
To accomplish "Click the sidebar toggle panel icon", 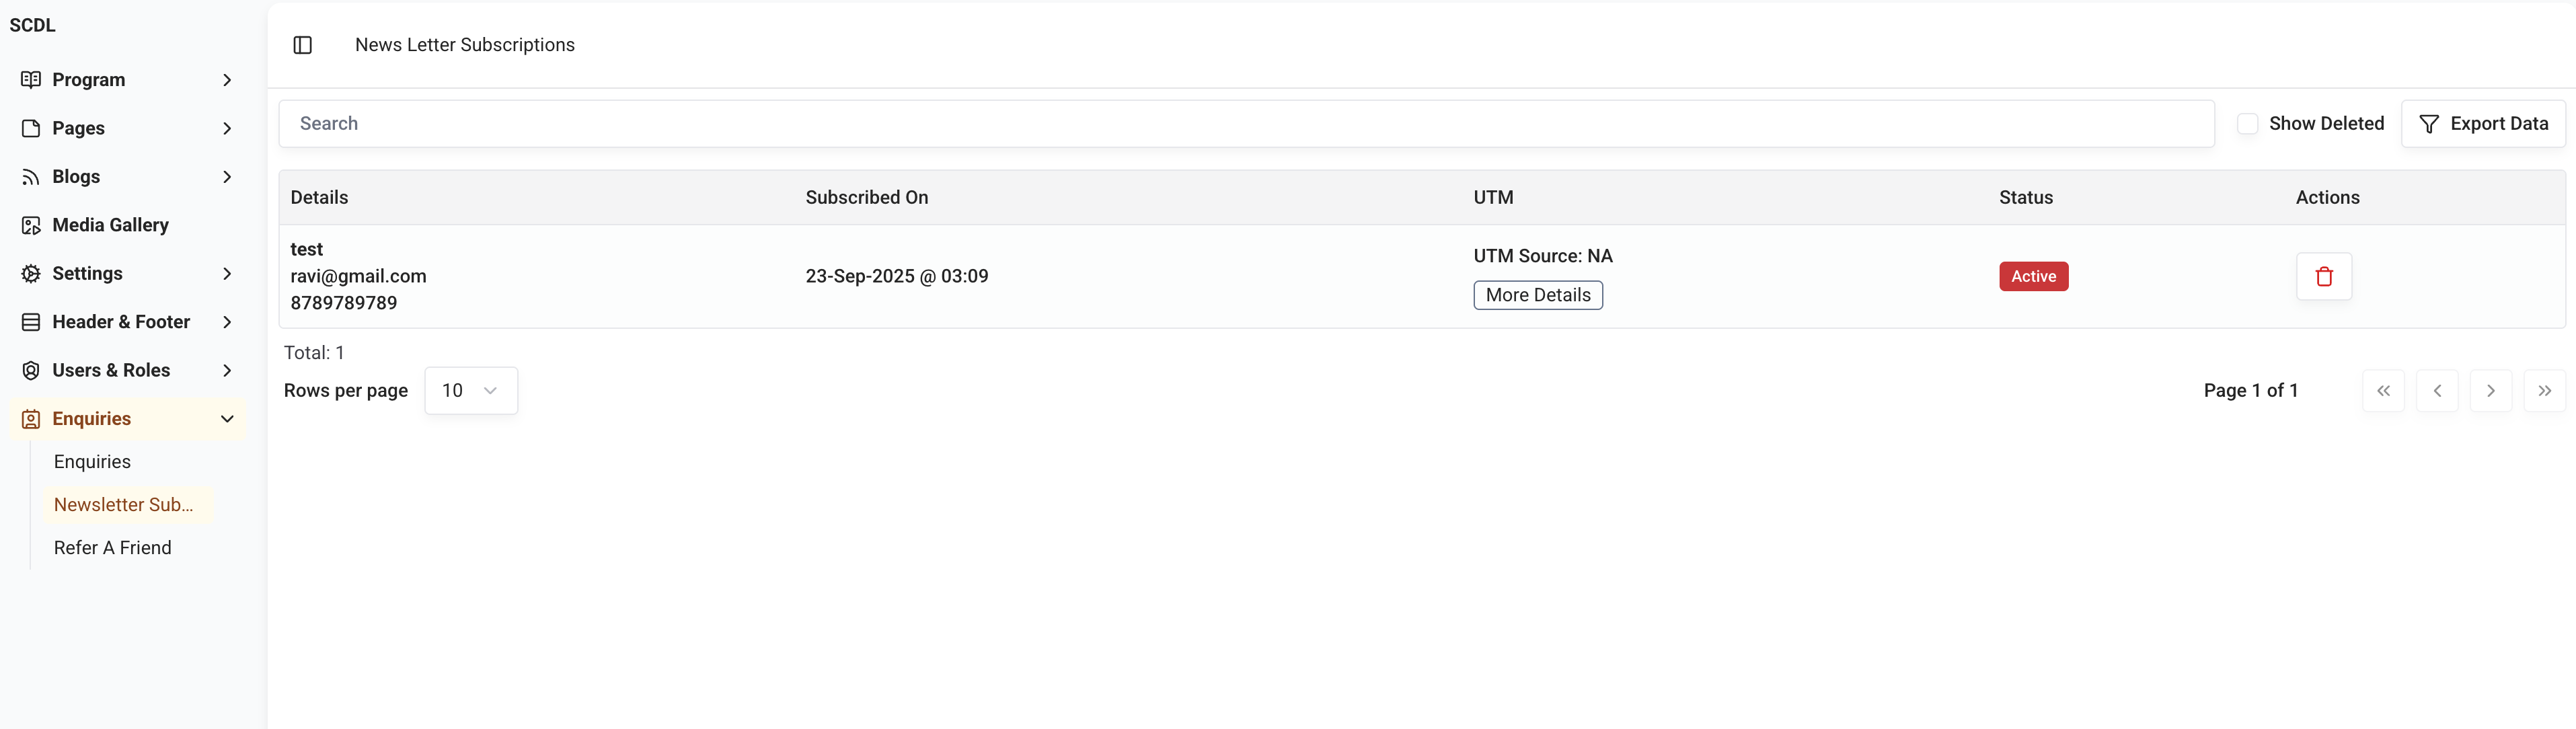I will coord(303,45).
